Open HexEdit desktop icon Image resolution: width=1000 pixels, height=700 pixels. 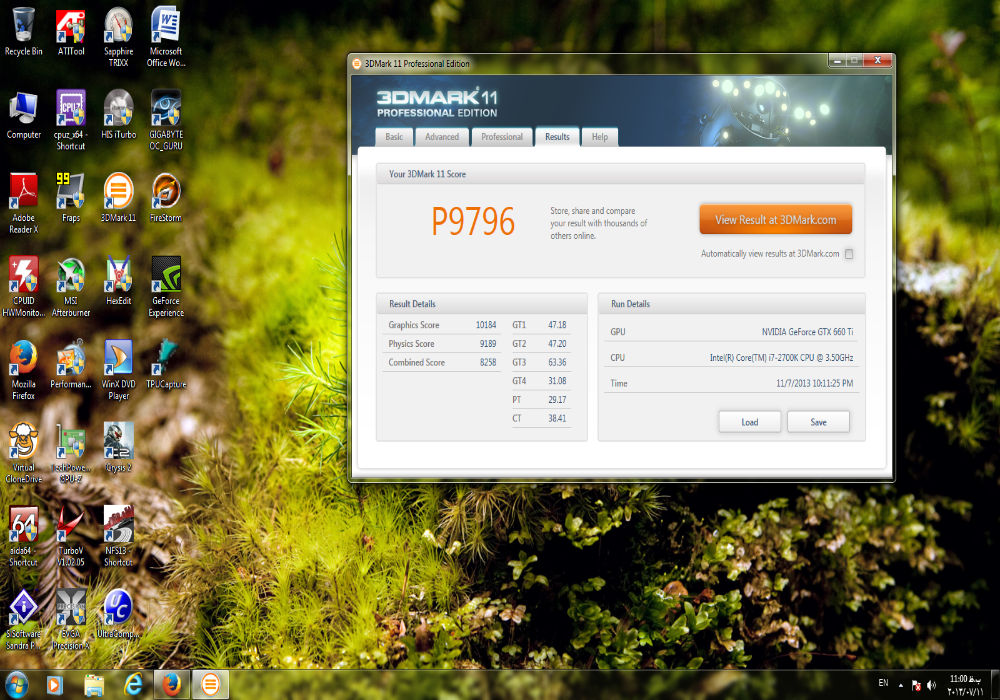(119, 281)
